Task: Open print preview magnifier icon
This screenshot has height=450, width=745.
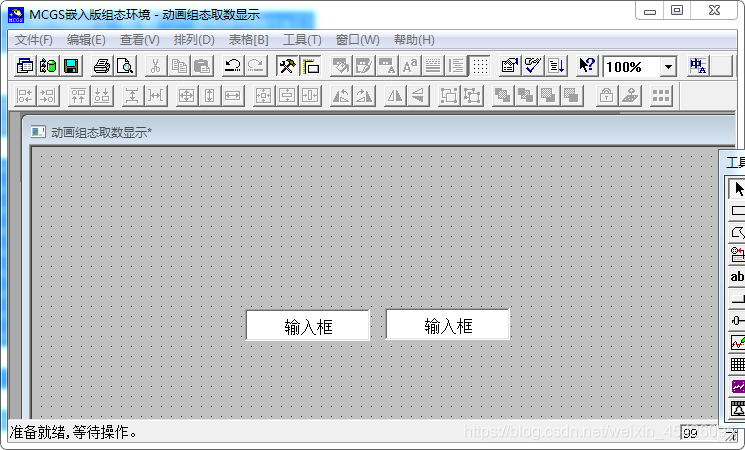Action: 125,66
